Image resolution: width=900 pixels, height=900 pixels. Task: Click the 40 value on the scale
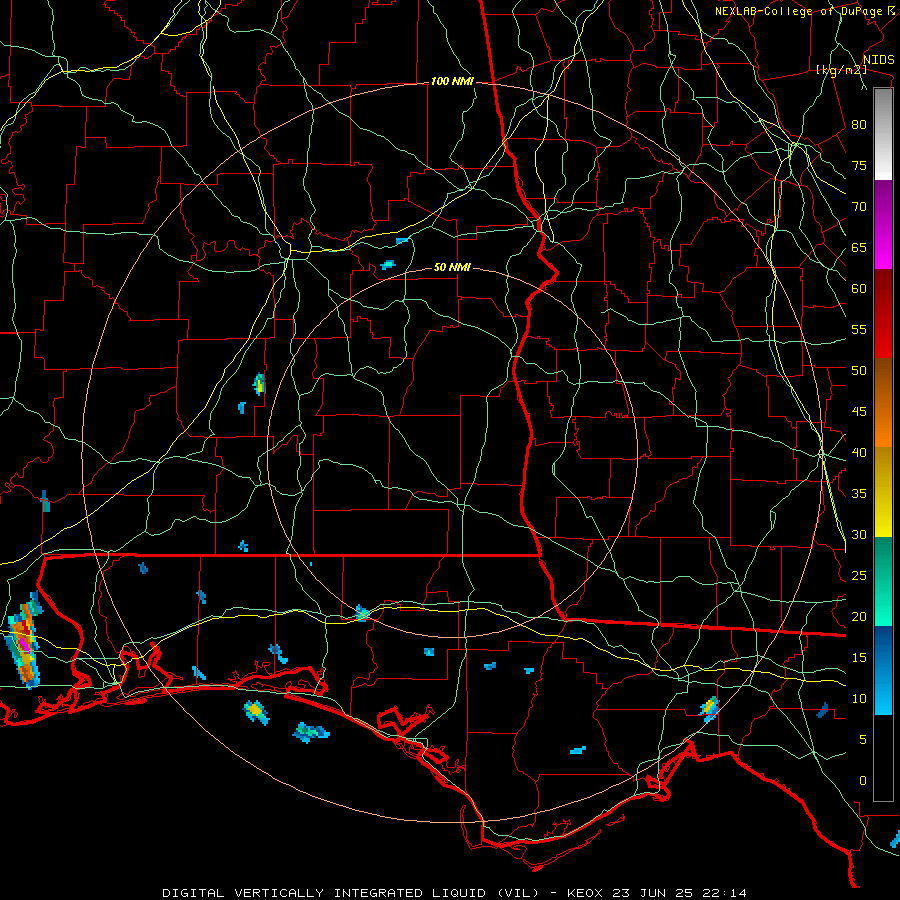coord(859,453)
